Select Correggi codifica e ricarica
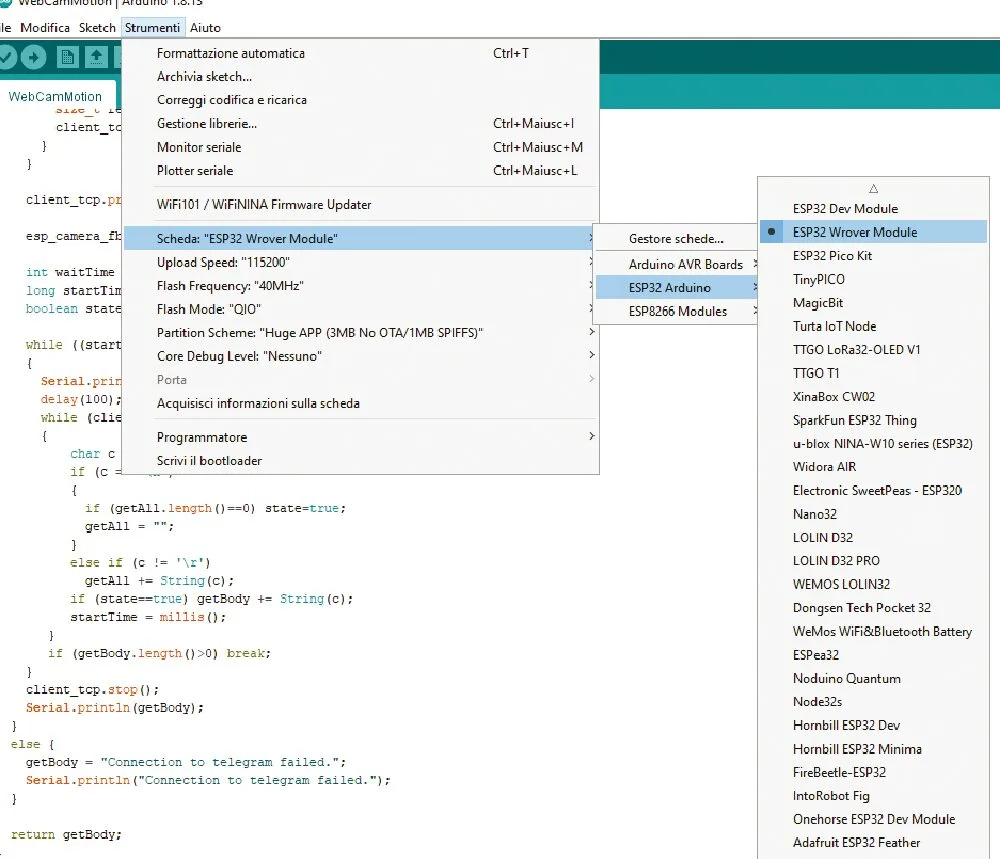Image resolution: width=1000 pixels, height=859 pixels. pyautogui.click(x=361, y=100)
